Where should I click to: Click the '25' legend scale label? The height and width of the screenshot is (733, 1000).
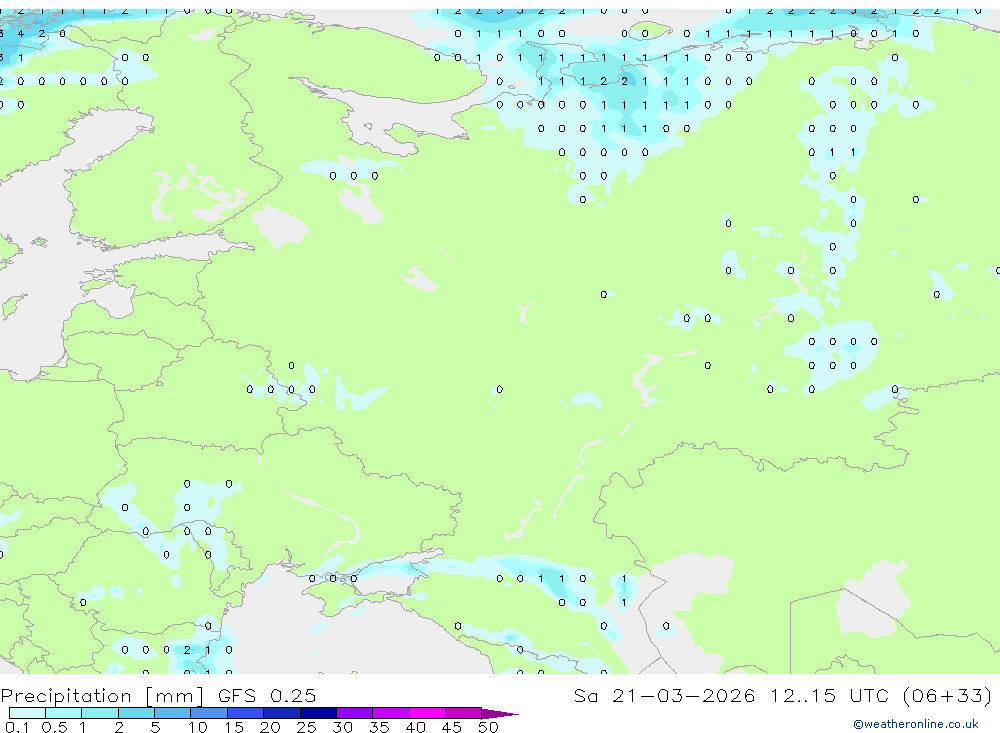pos(306,727)
